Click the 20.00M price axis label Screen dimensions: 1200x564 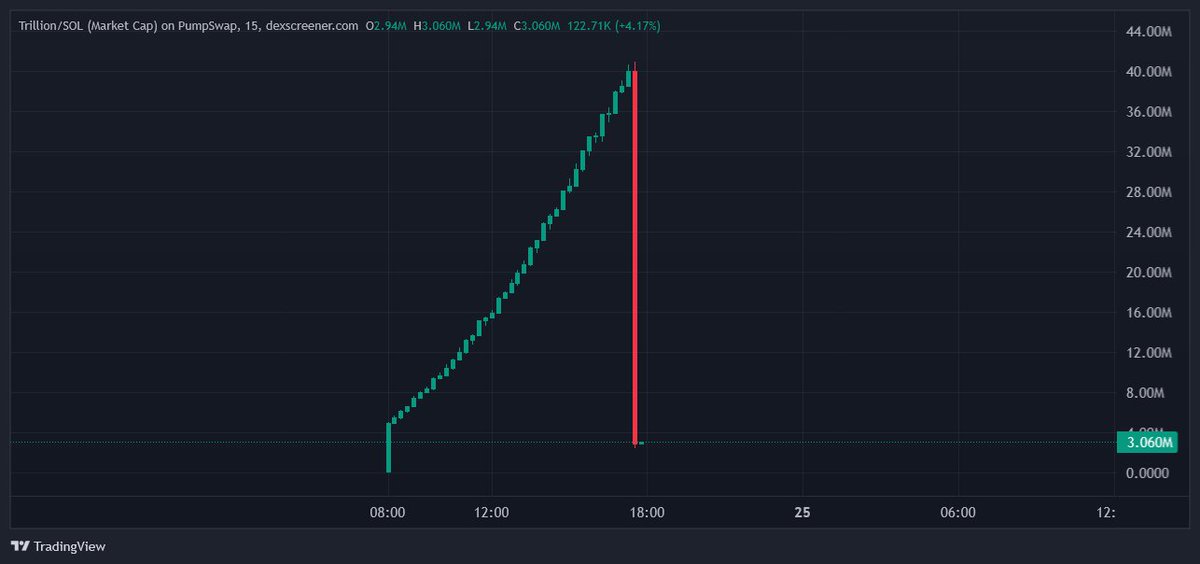(x=1148, y=272)
